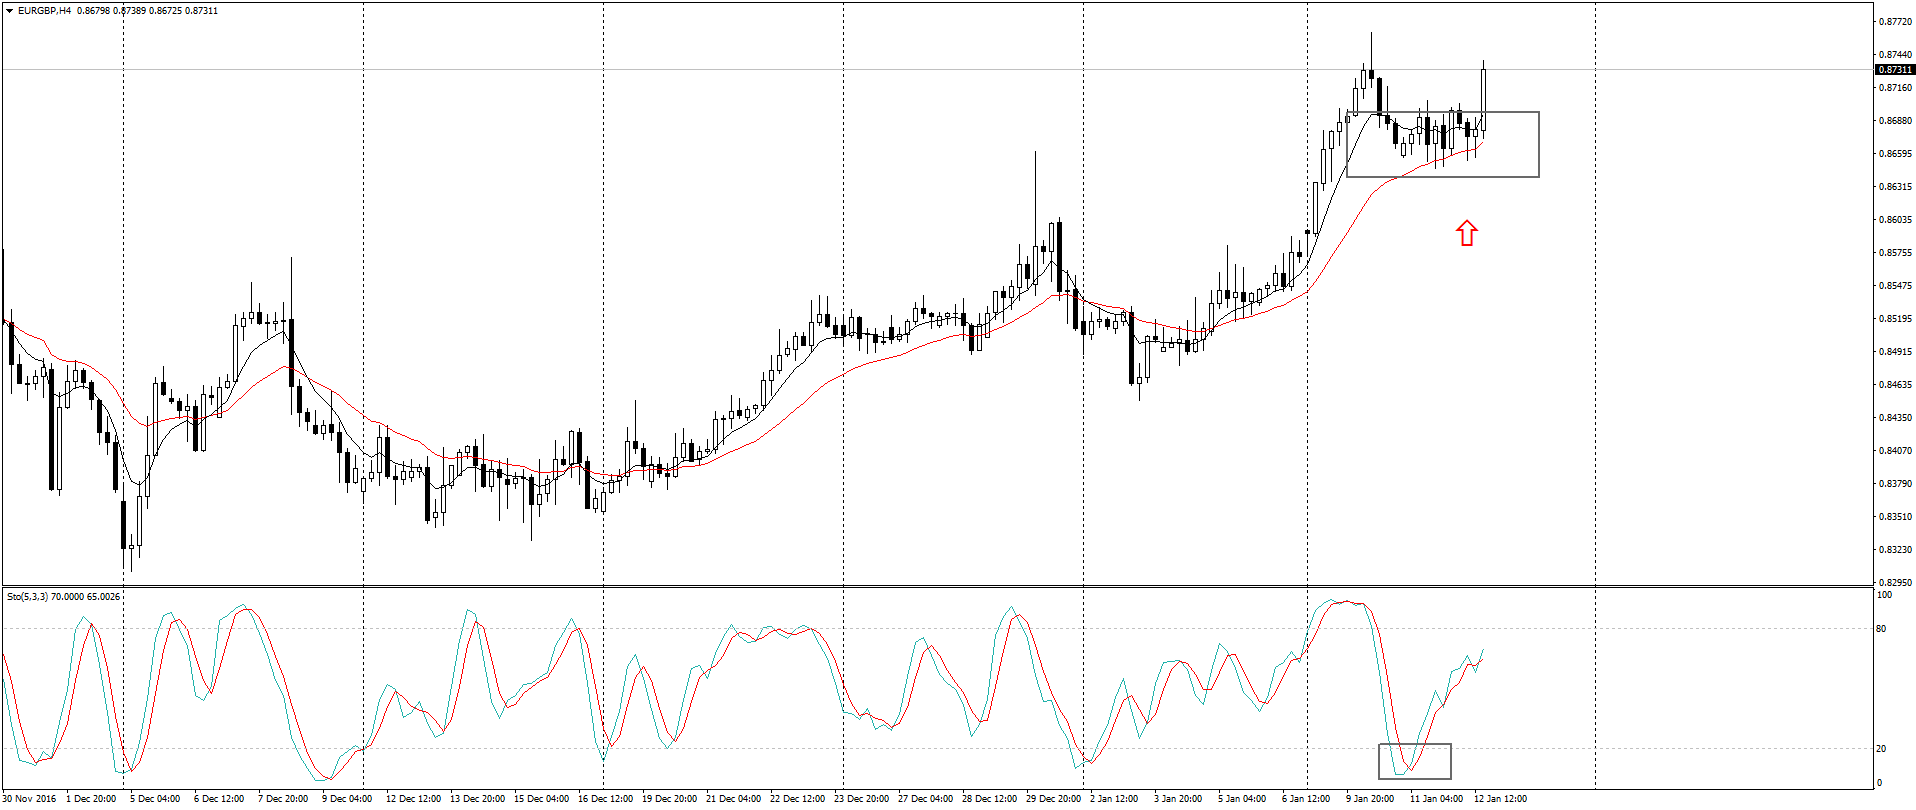Click the 30 Nov 2016 date label
The height and width of the screenshot is (810, 1916).
click(29, 799)
